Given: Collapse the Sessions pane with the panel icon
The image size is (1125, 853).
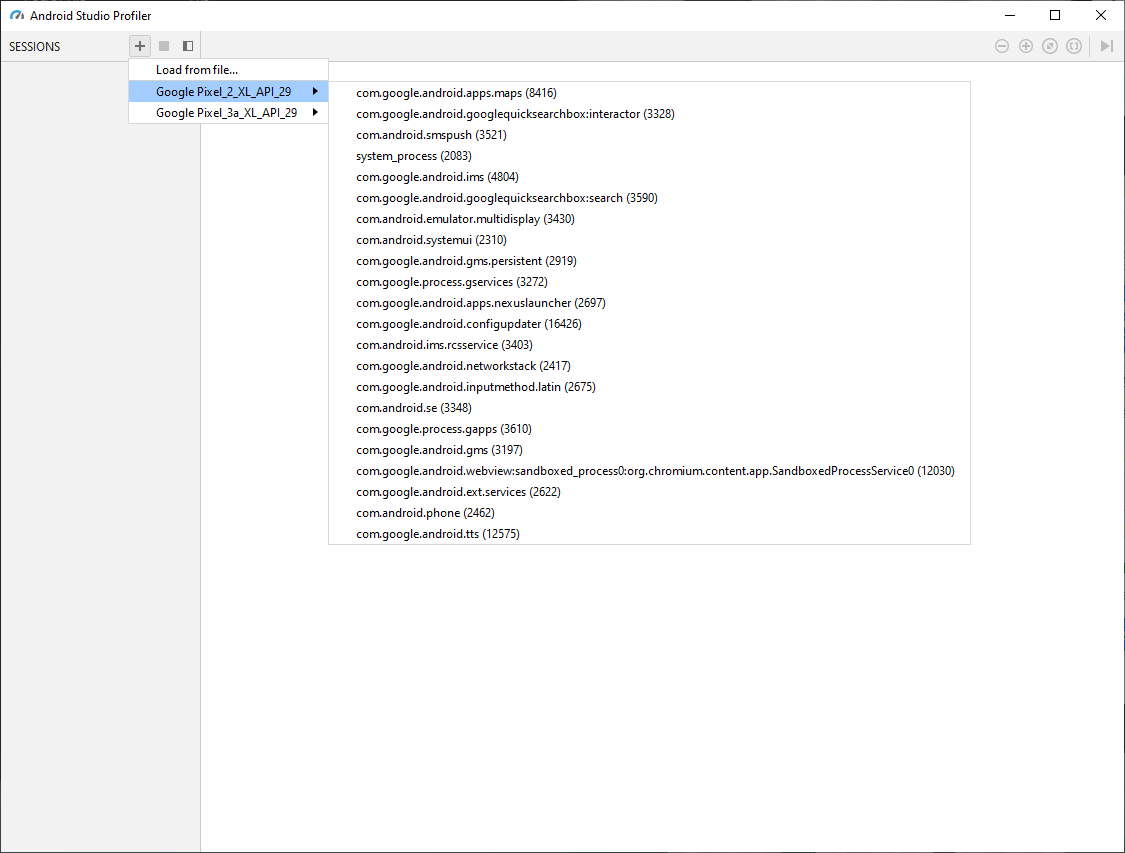Looking at the screenshot, I should pos(188,46).
